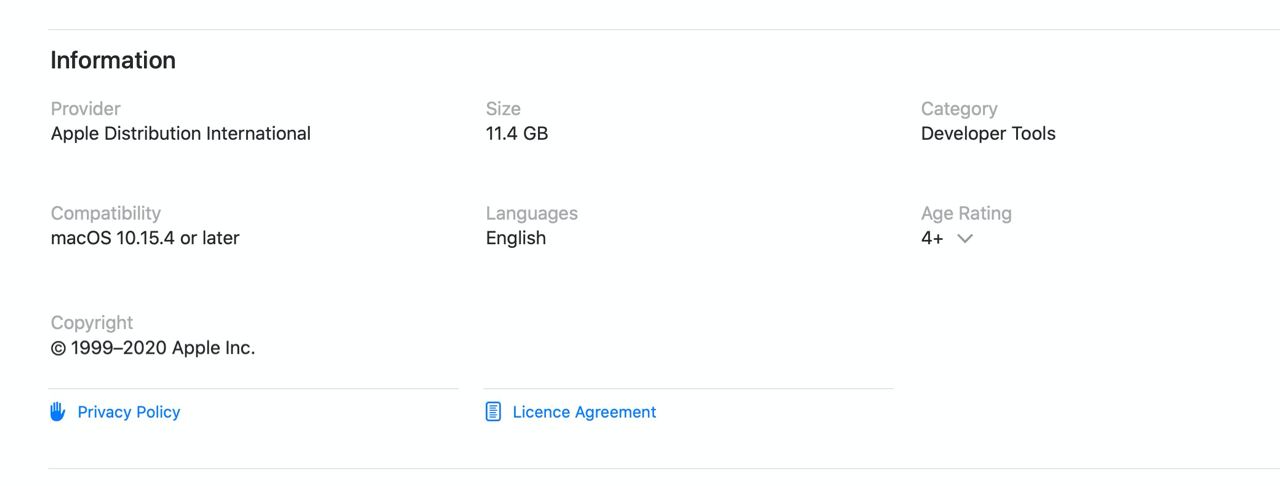Screen dimensions: 1280x486
Task: Click the Copyright label
Action: point(92,323)
